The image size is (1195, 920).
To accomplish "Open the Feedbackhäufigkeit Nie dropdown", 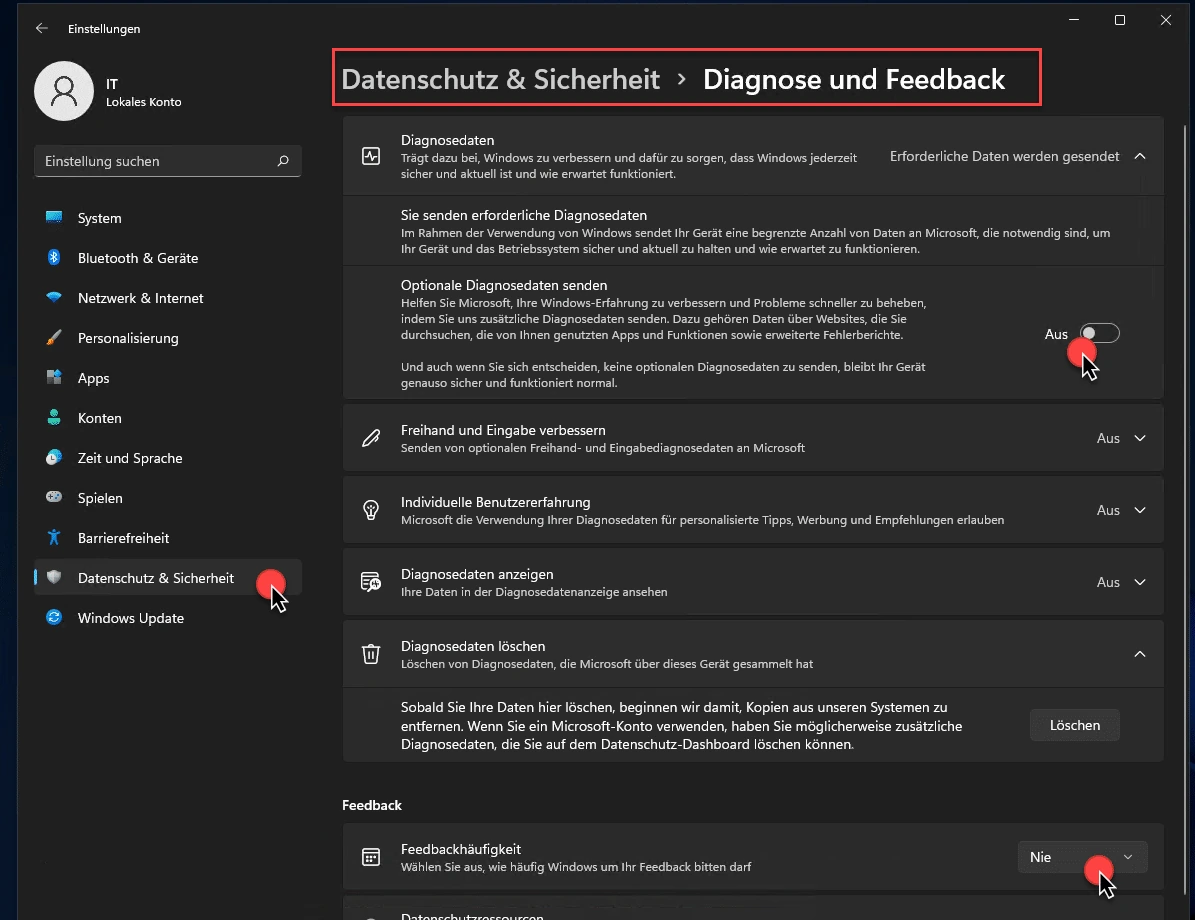I will (1082, 857).
